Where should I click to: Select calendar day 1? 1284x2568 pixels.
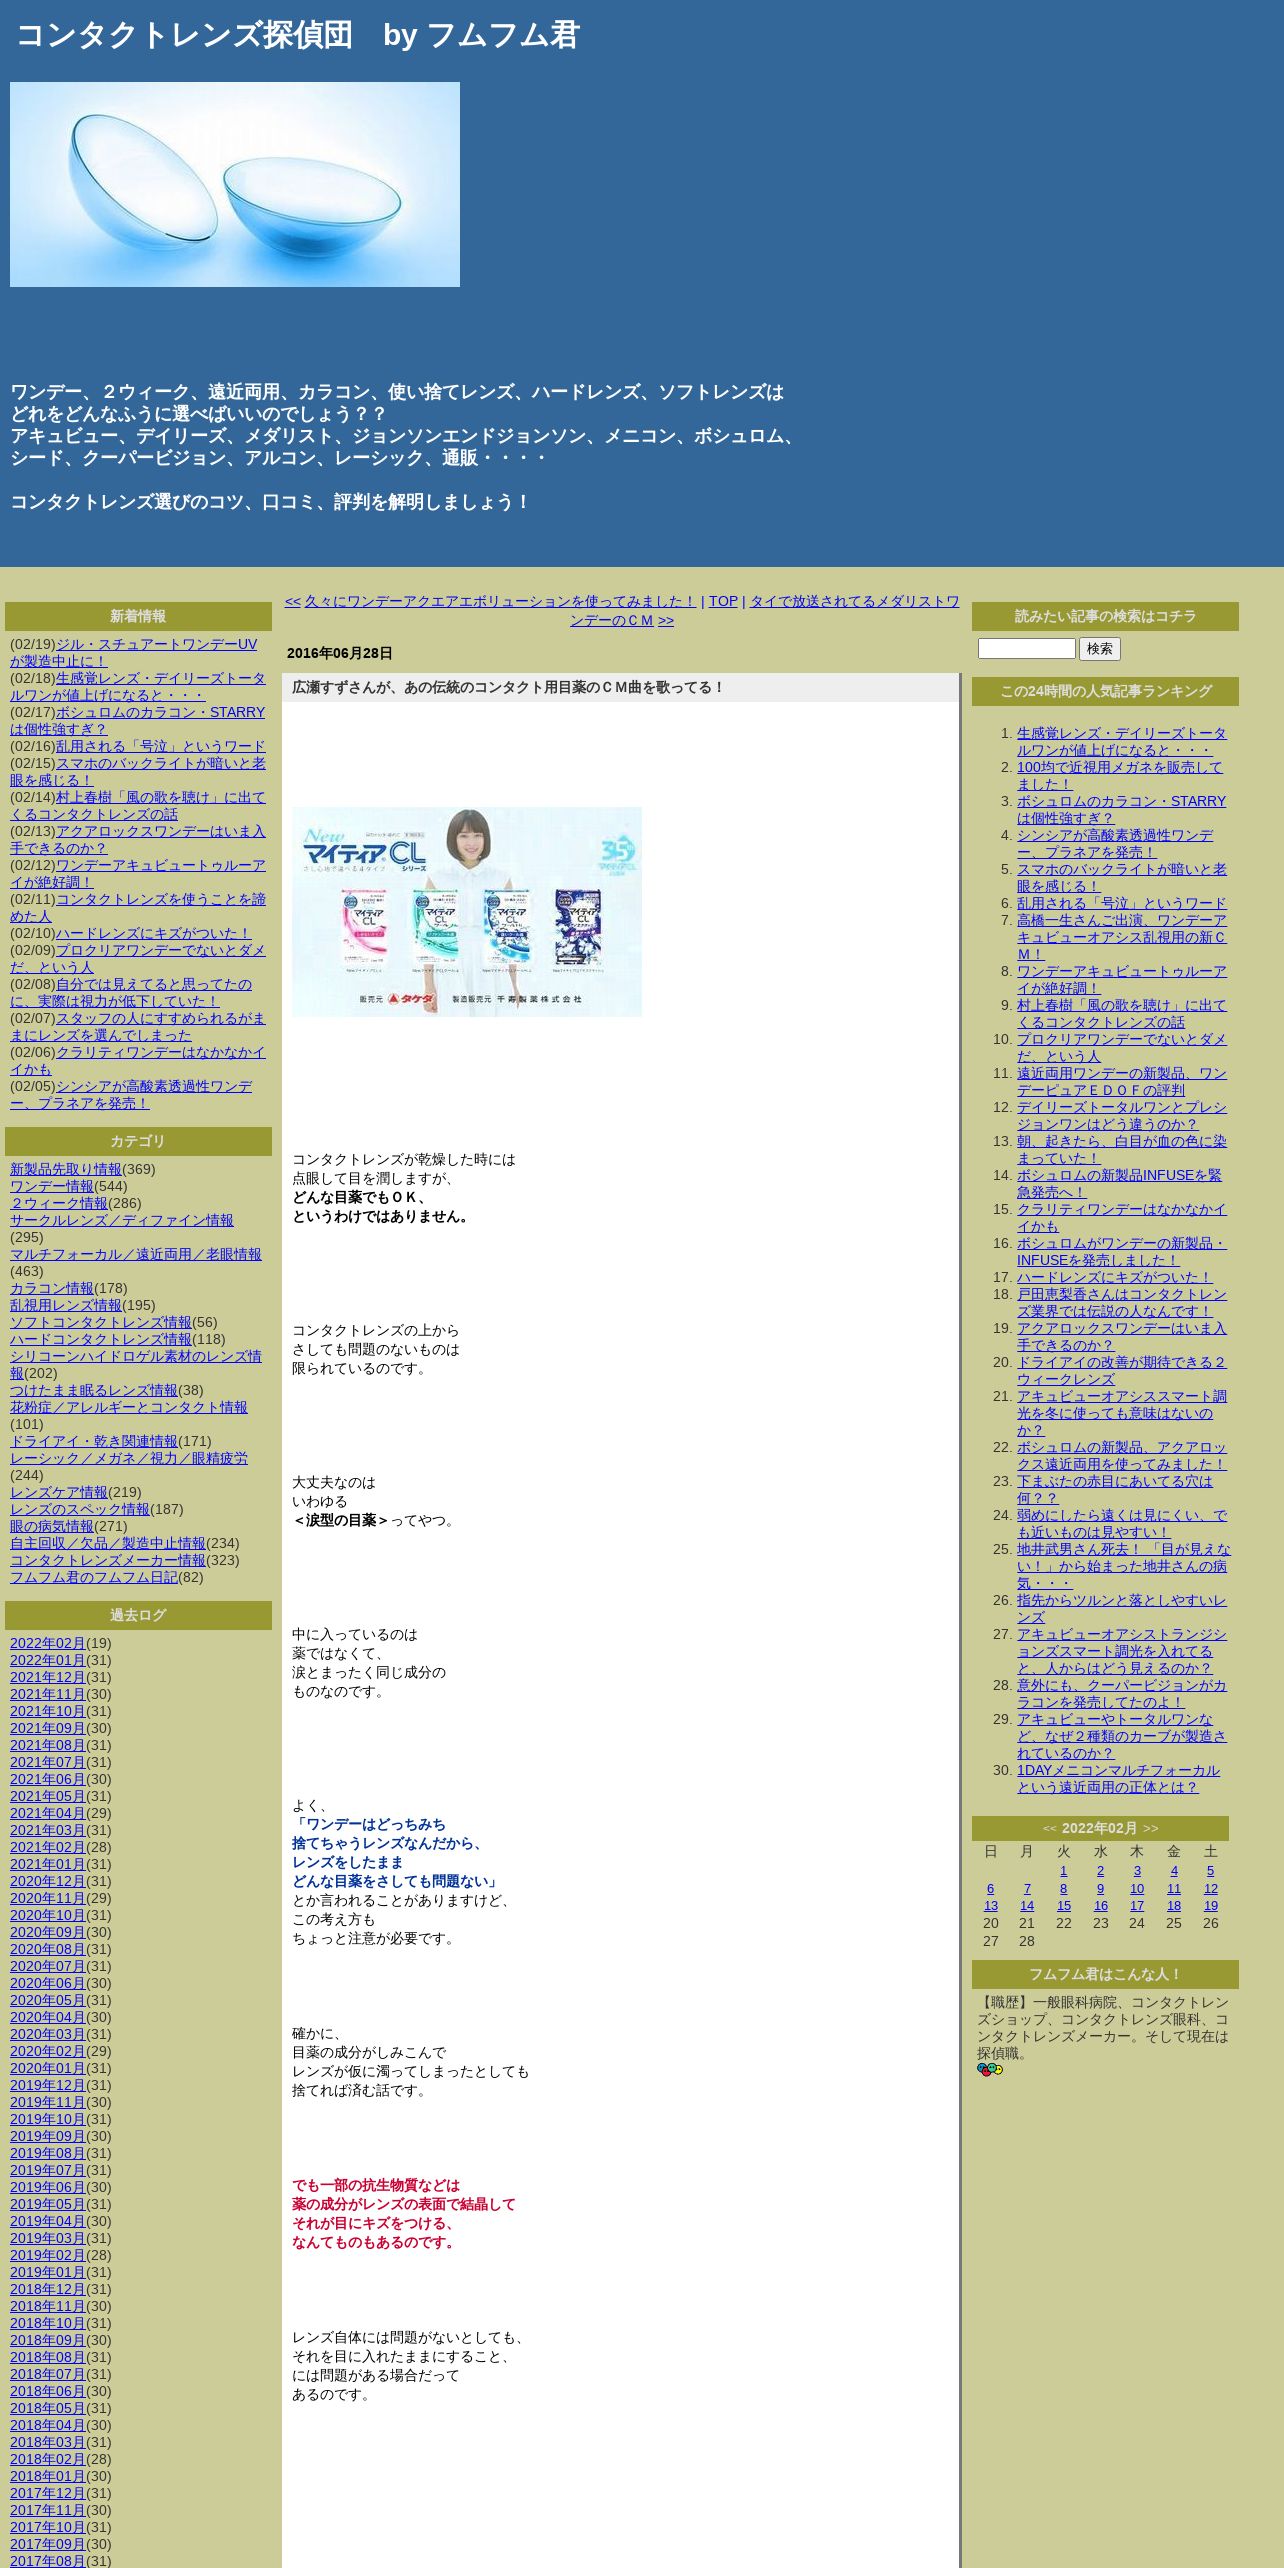coord(1063,1870)
